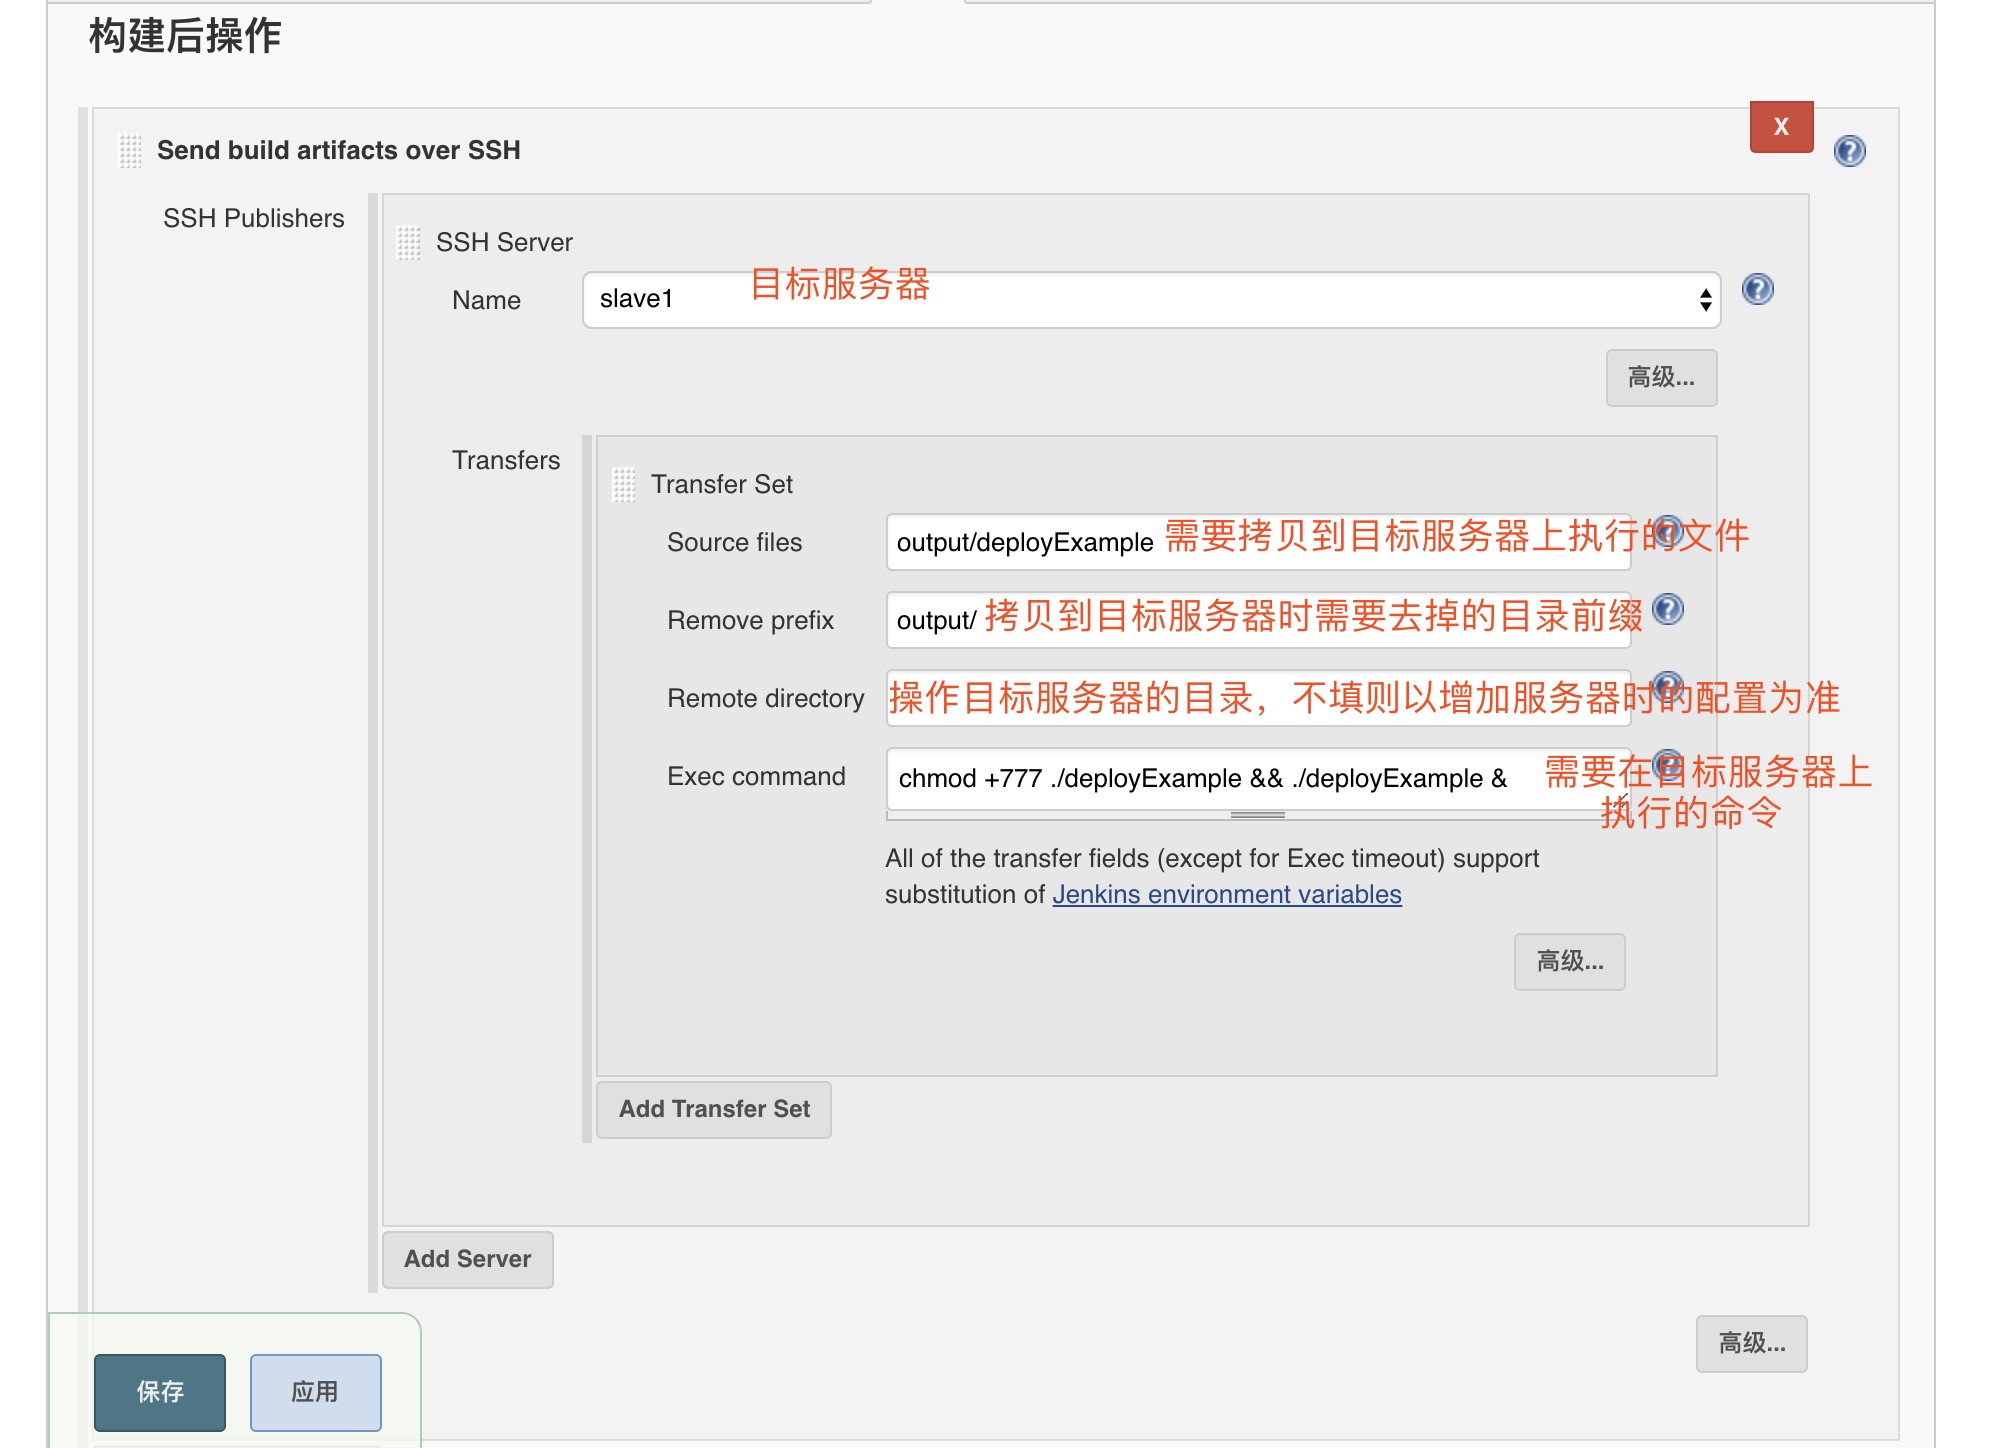This screenshot has width=2004, height=1448.
Task: Click help icon for Exec command
Action: pyautogui.click(x=1667, y=765)
